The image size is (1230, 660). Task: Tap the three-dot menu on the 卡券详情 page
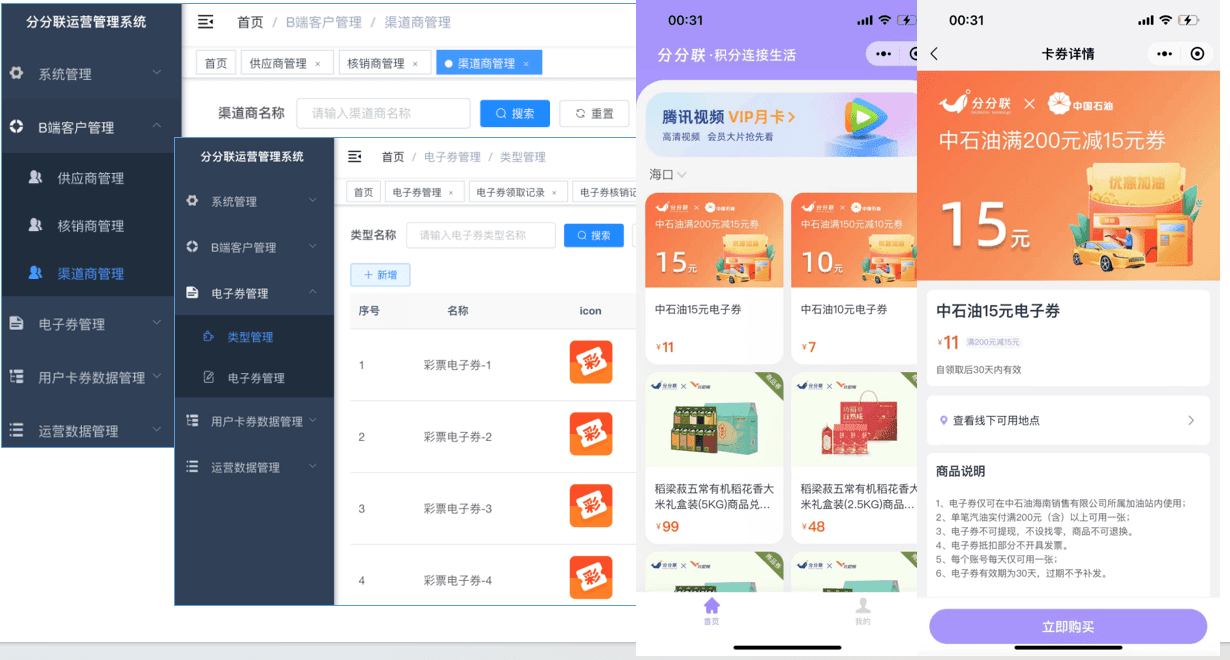[x=1164, y=54]
